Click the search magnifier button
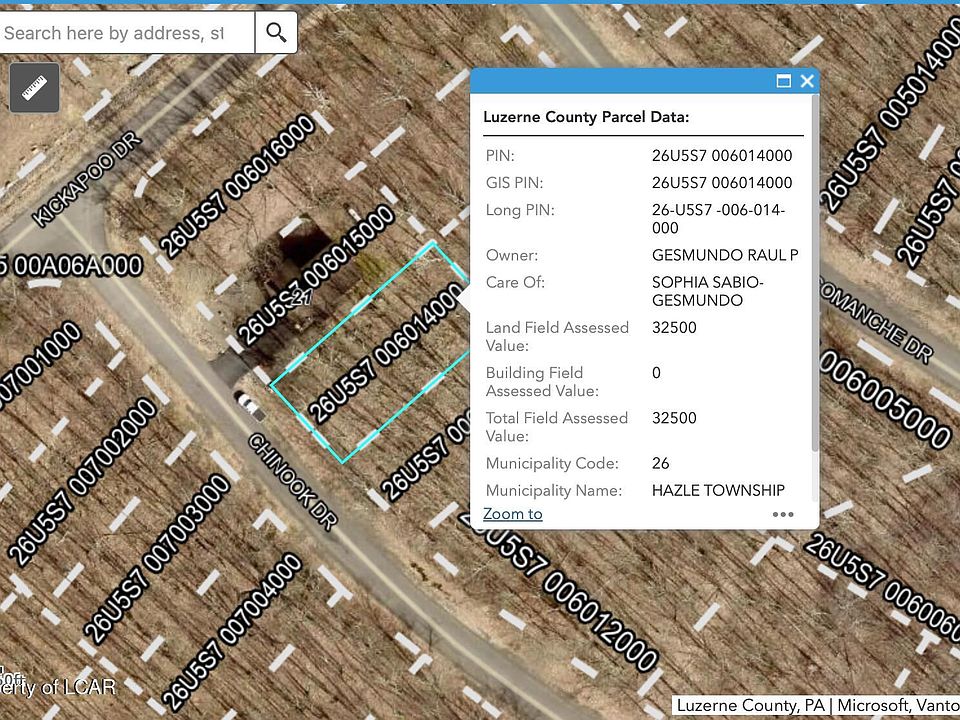This screenshot has width=960, height=720. click(x=276, y=32)
